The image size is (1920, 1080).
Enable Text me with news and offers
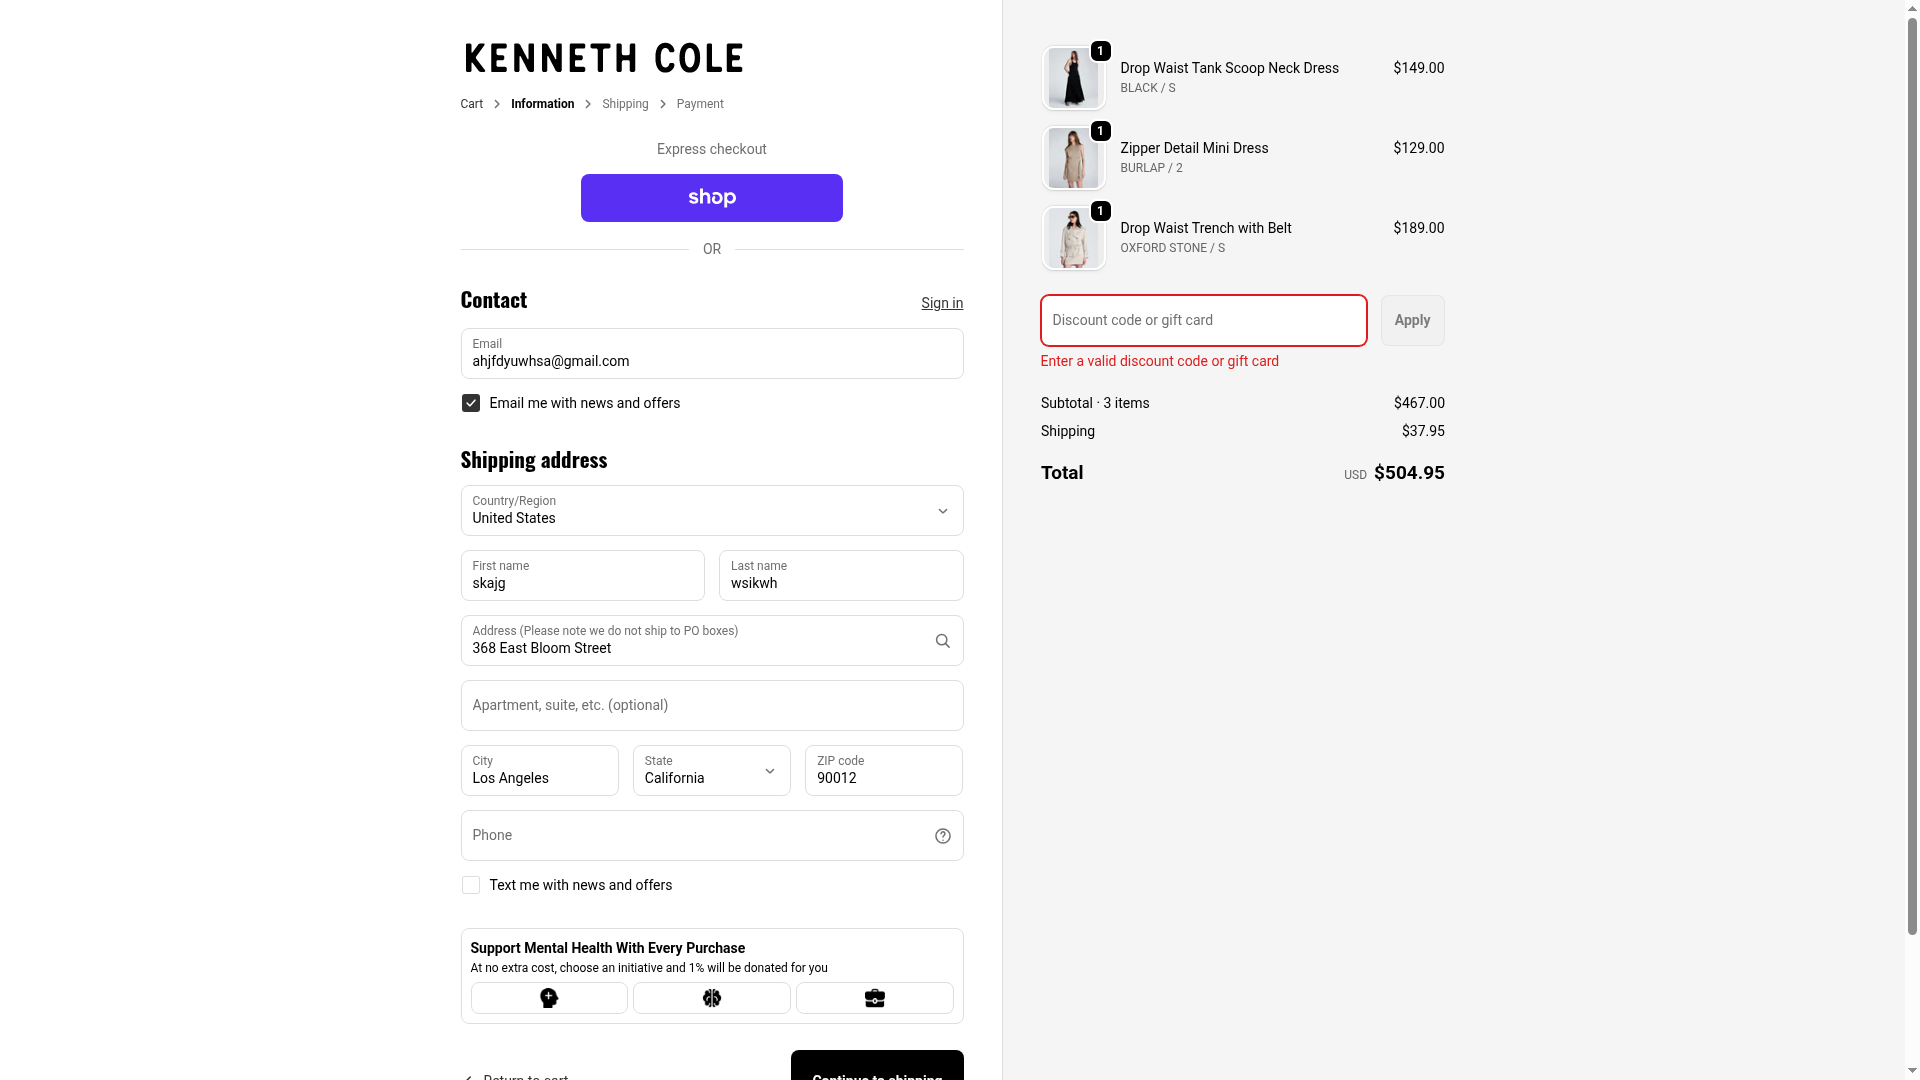coord(471,885)
